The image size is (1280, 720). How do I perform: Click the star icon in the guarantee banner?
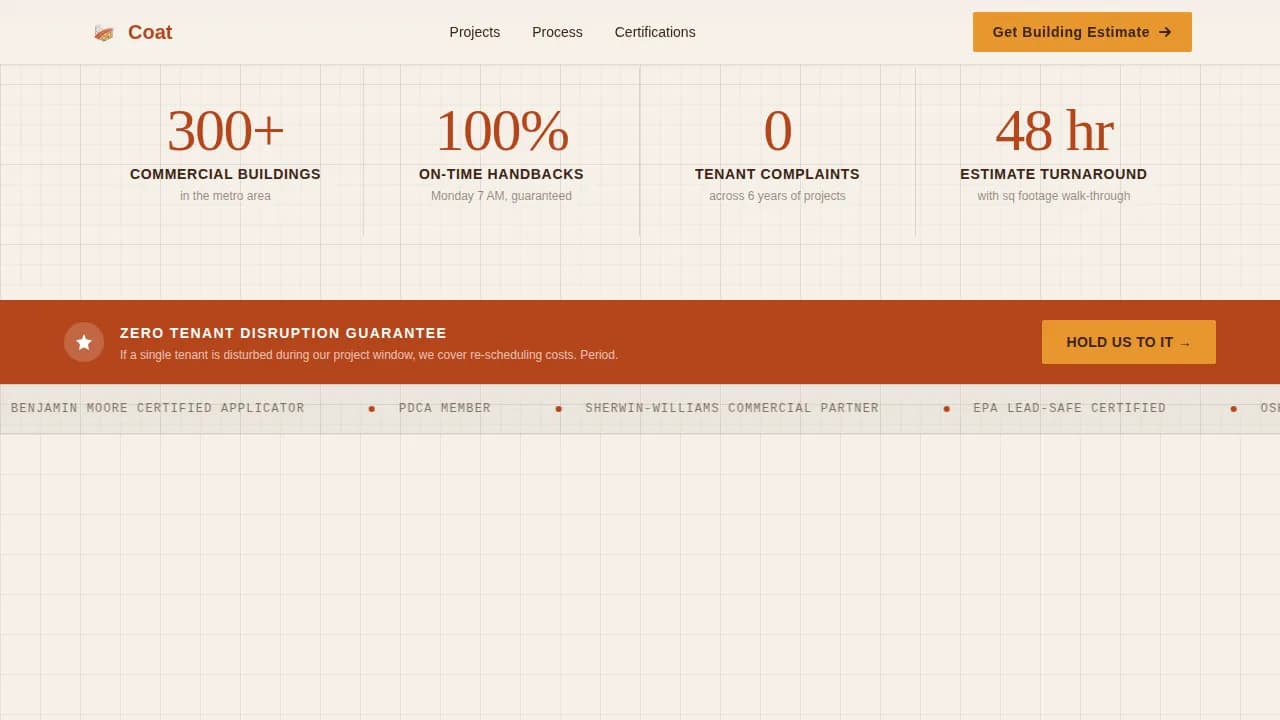click(84, 342)
